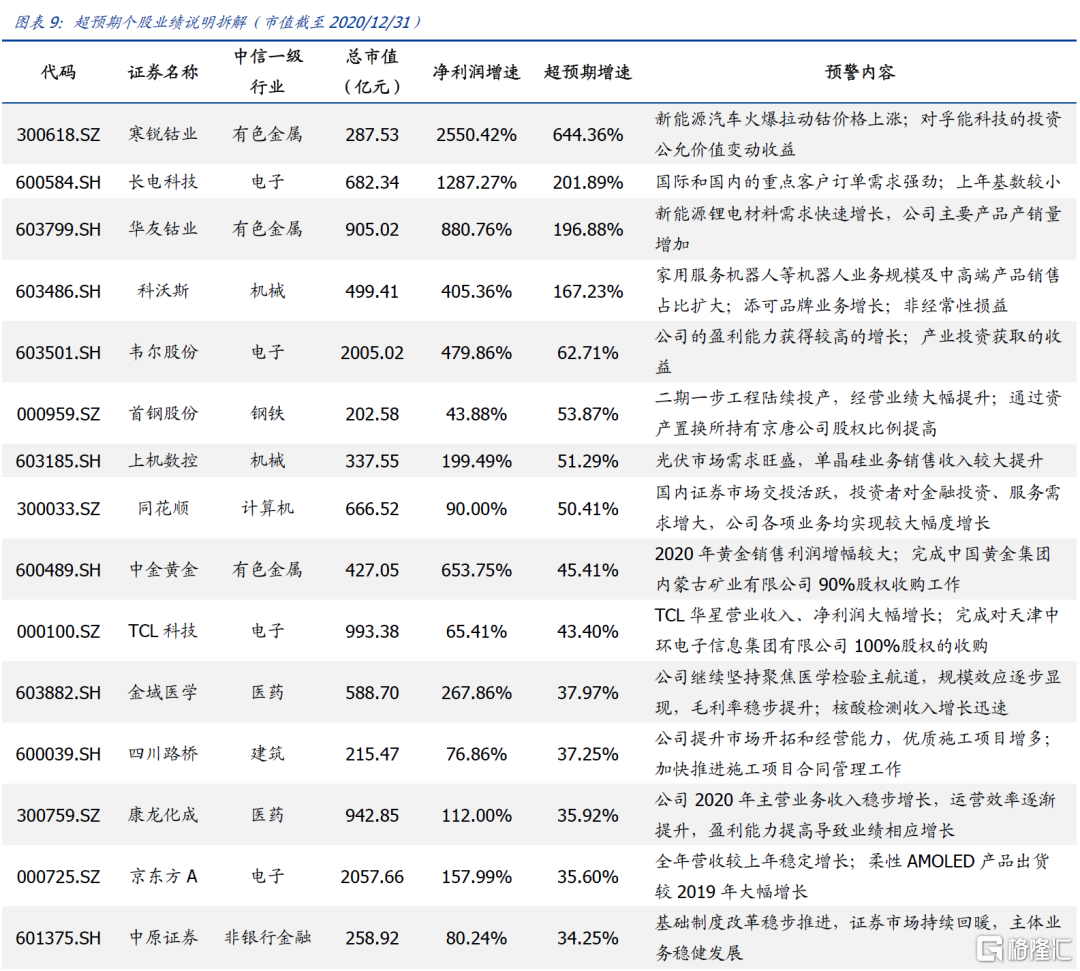Select the stock code 300033.SZ
Image resolution: width=1080 pixels, height=971 pixels.
click(58, 509)
